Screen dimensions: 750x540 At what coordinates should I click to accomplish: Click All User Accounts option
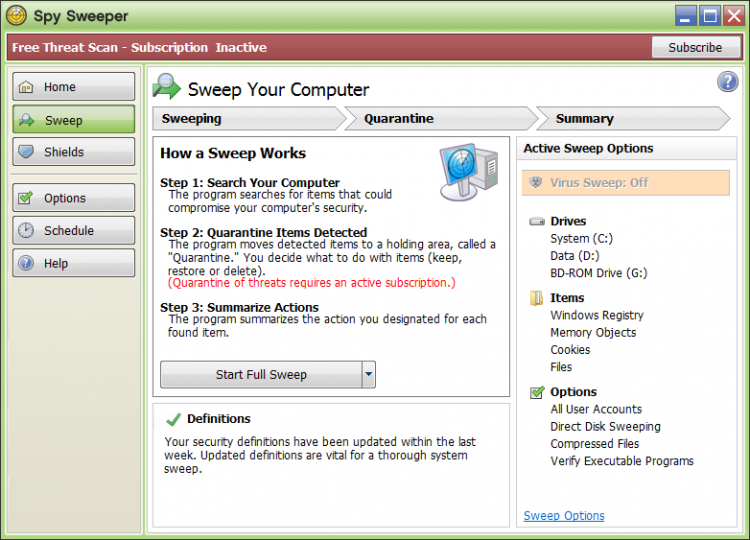click(x=596, y=409)
